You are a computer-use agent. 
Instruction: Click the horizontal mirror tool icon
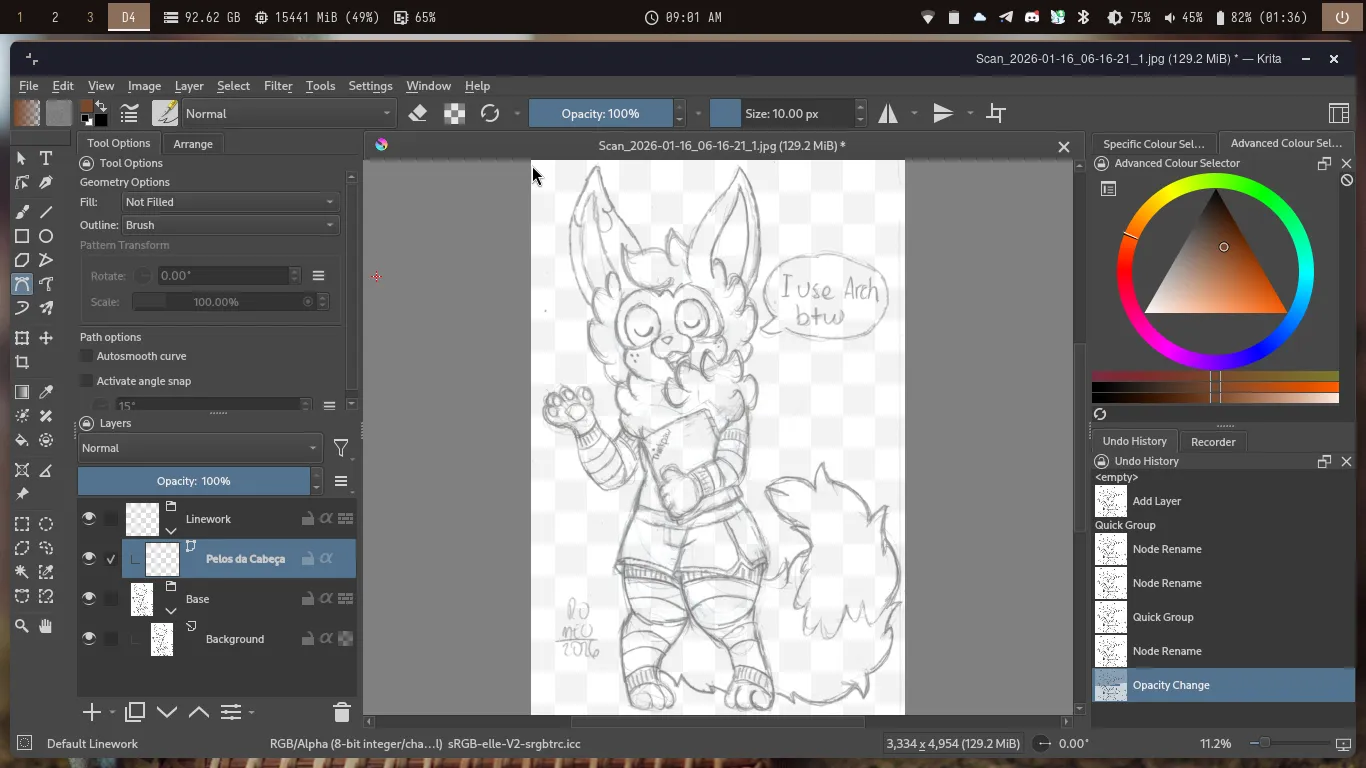[888, 114]
